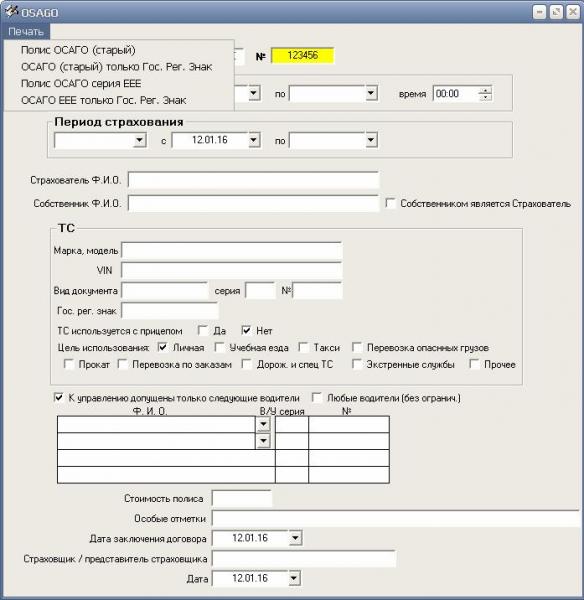Viewport: 584px width, 600px height.
Task: Toggle 'К управлению допущены только следующие водители'
Action: [x=59, y=398]
